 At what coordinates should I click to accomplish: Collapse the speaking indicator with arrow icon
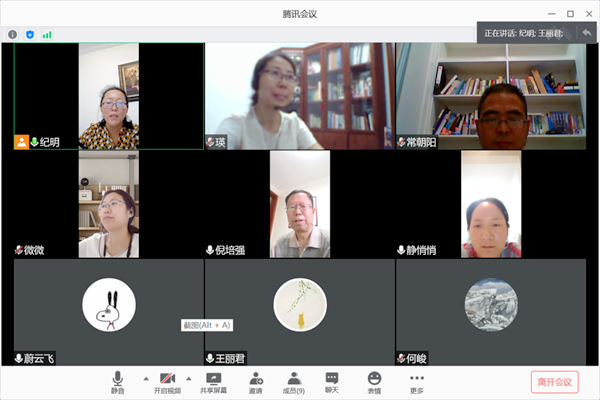pos(587,33)
